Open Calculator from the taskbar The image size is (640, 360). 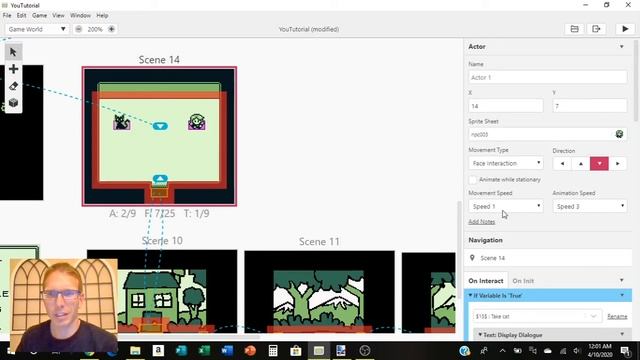[x=273, y=351]
